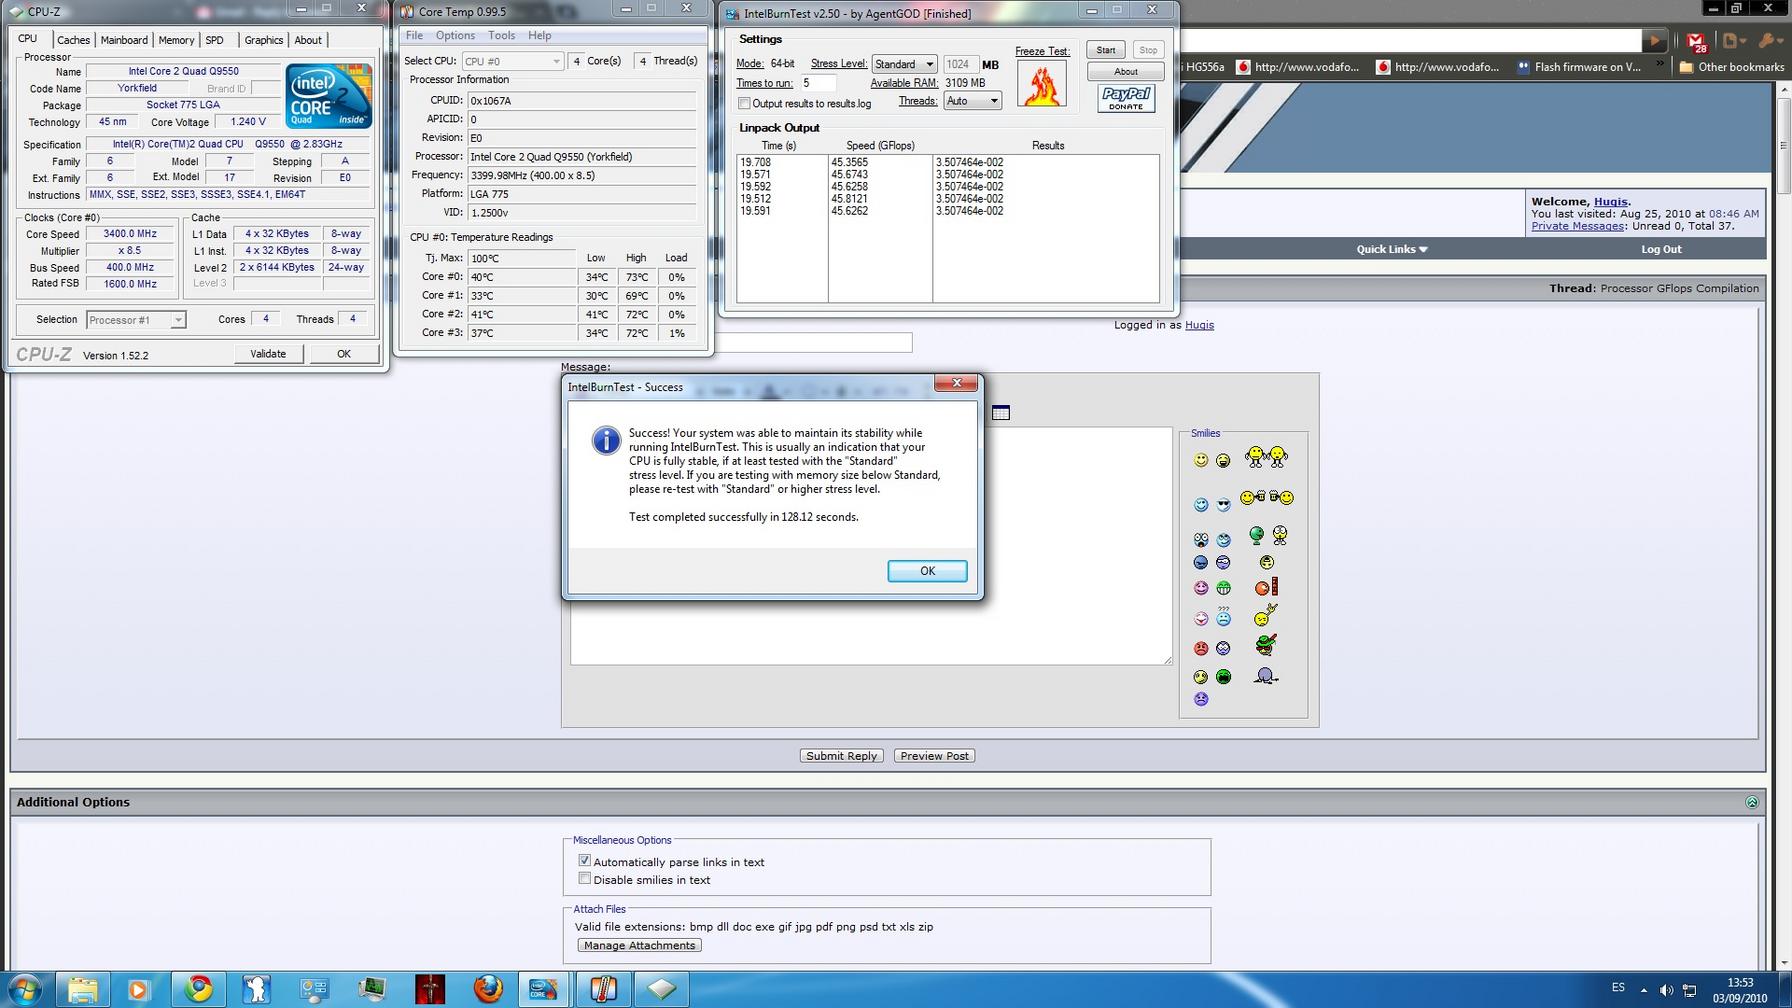Open the Select CPU dropdown in Core Temp
This screenshot has height=1008, width=1792.
click(512, 61)
